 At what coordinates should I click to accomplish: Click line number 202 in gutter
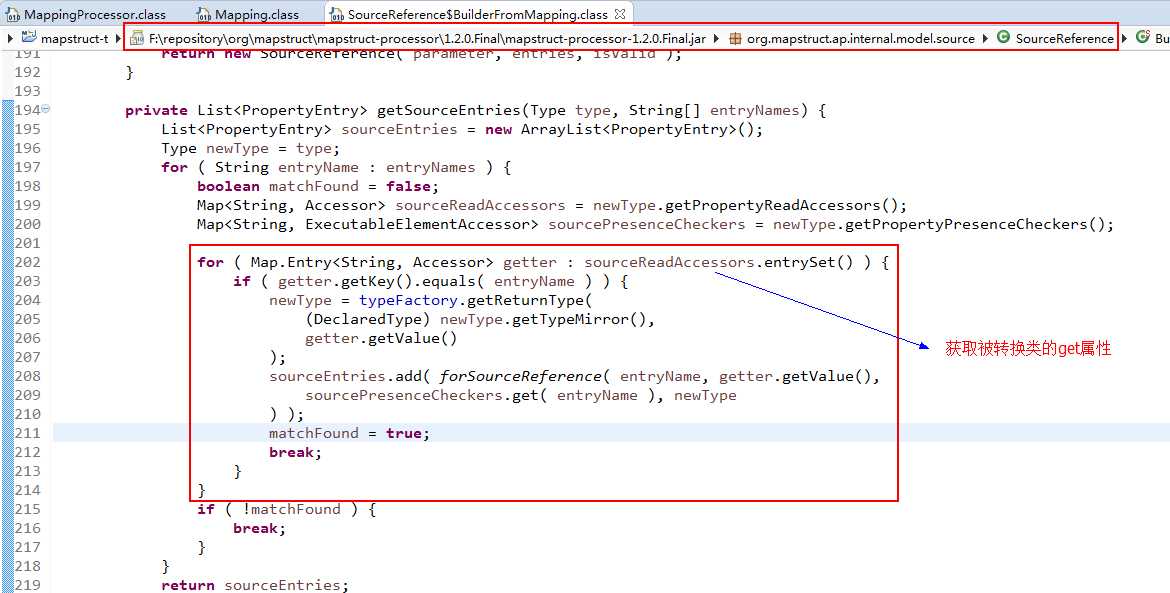(28, 262)
